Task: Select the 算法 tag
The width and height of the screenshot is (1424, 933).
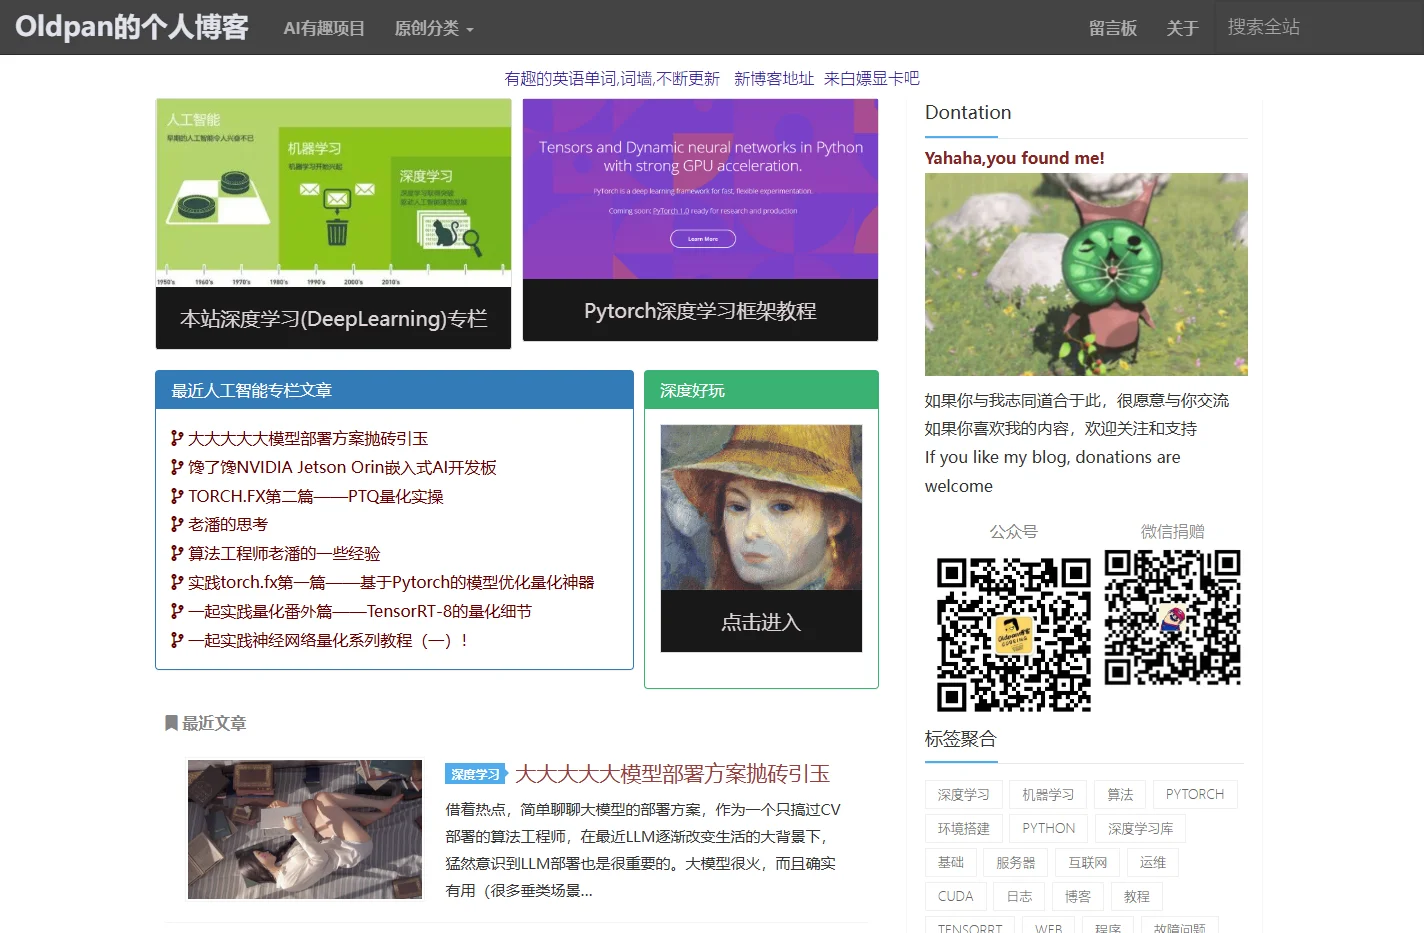Action: pyautogui.click(x=1120, y=795)
